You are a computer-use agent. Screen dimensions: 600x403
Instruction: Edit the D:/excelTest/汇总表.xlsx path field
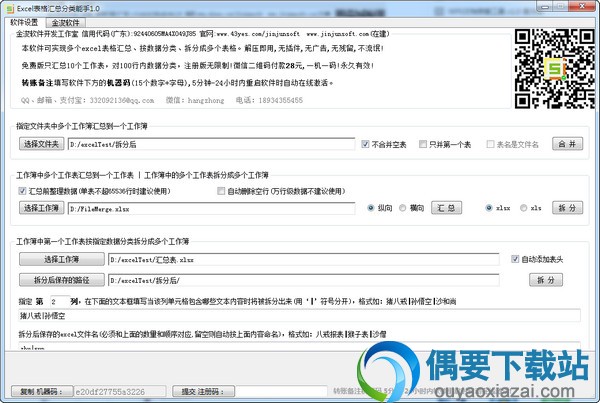coord(304,259)
